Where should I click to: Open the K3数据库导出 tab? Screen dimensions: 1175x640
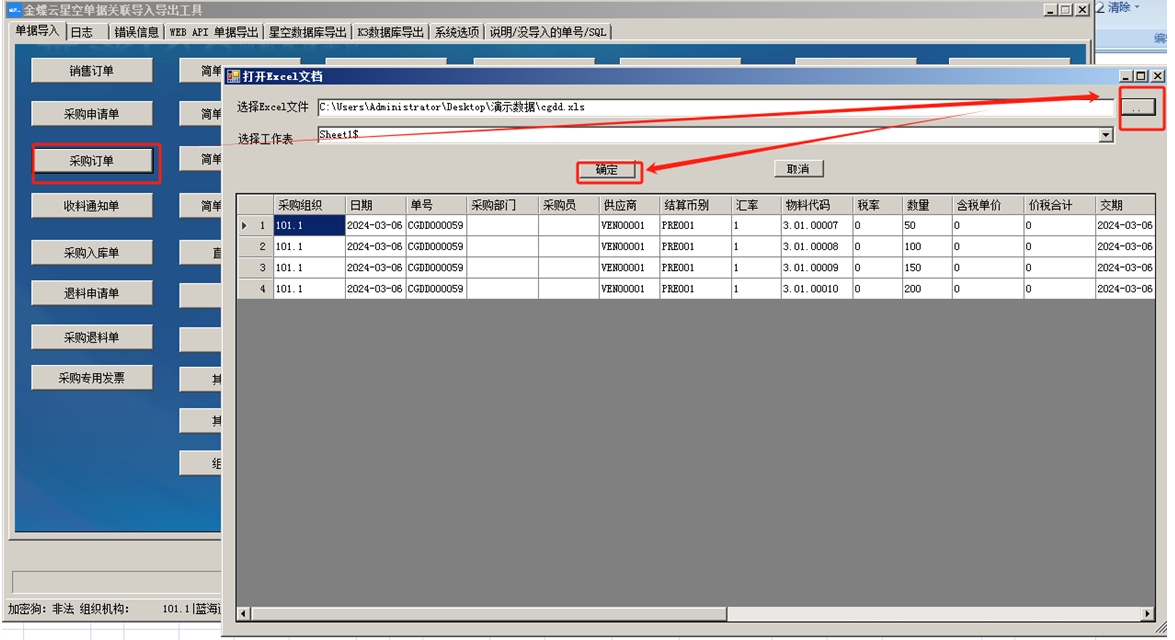tap(390, 32)
